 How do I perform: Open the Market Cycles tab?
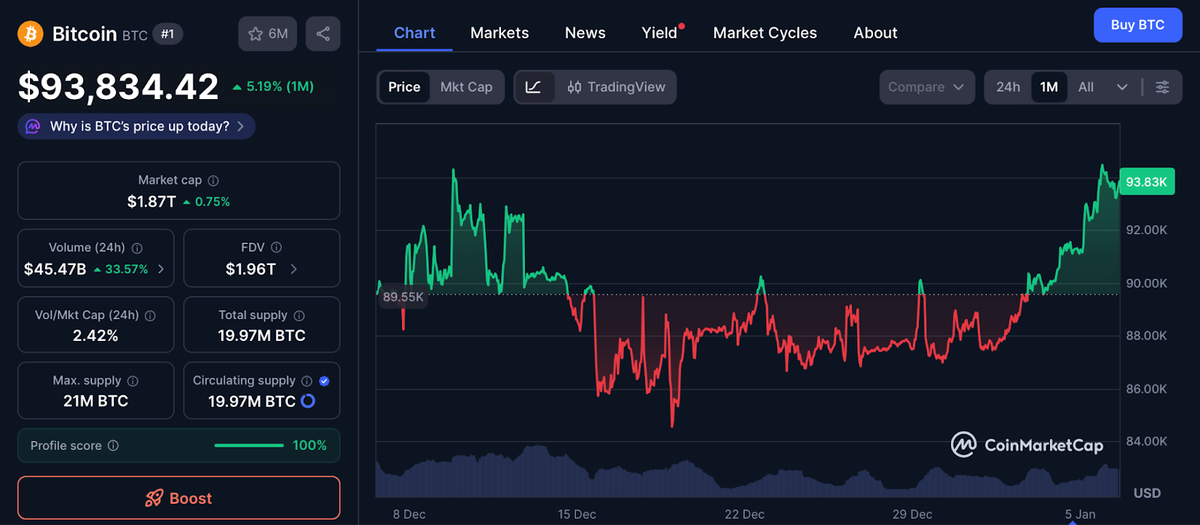pos(765,33)
